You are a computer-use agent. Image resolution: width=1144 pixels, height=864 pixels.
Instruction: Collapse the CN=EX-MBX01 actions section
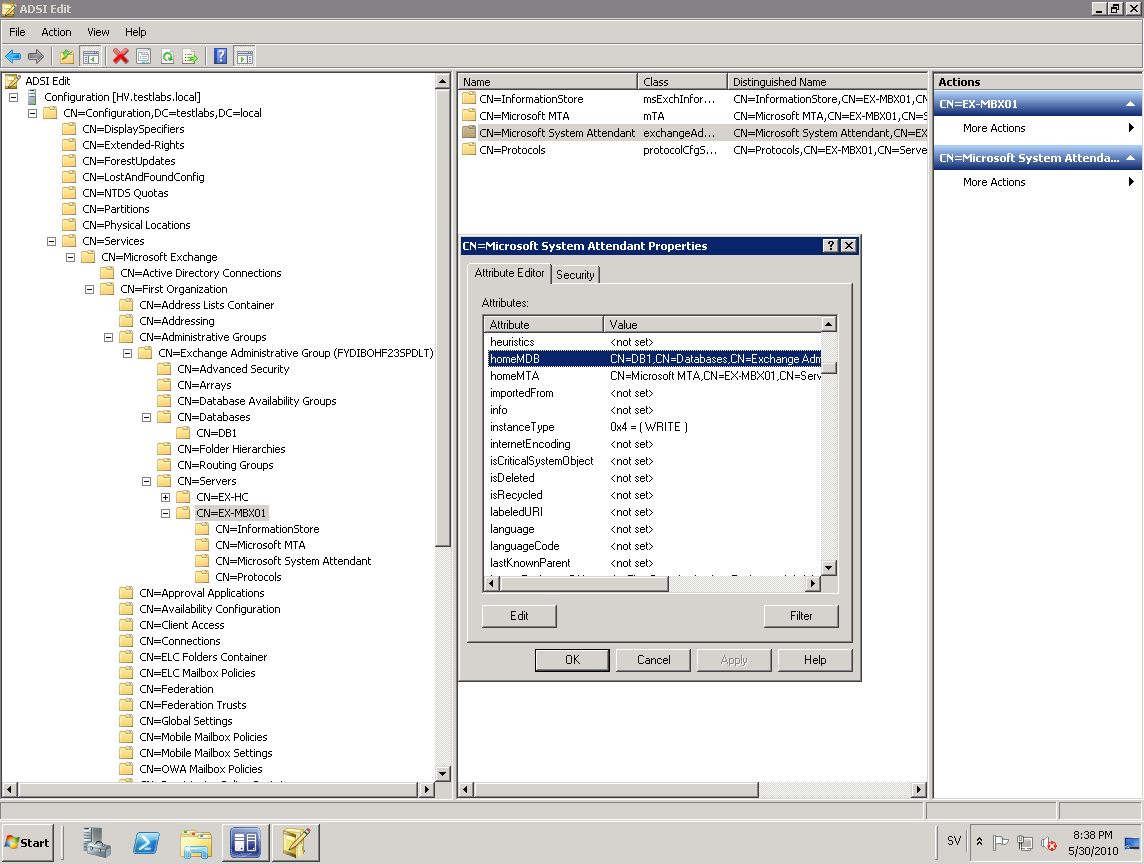(x=1130, y=104)
